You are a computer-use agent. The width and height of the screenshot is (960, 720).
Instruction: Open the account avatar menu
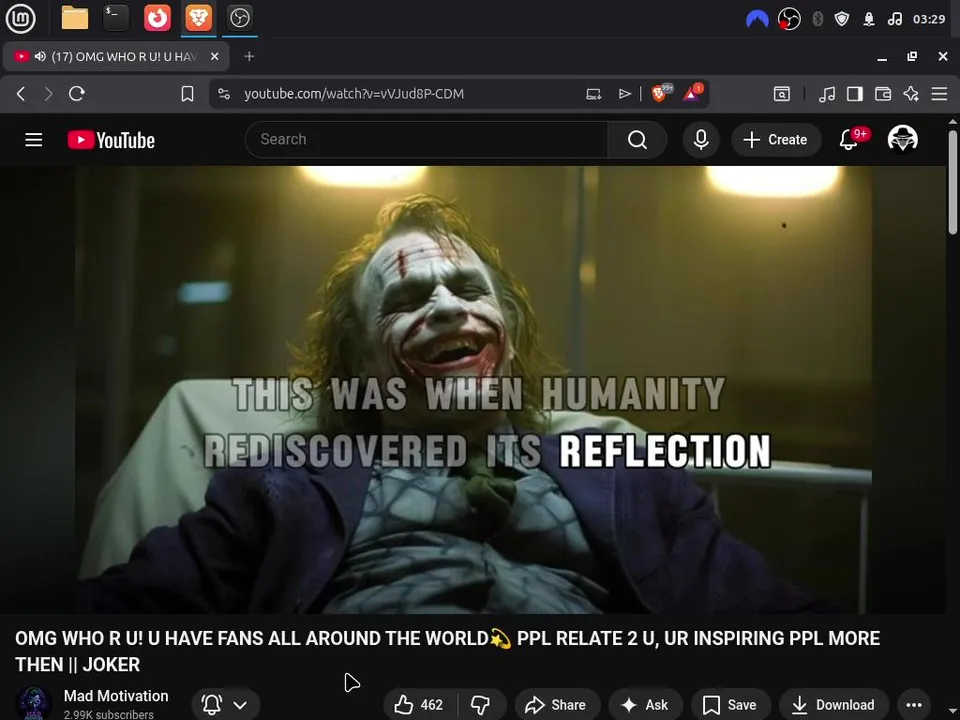[902, 138]
